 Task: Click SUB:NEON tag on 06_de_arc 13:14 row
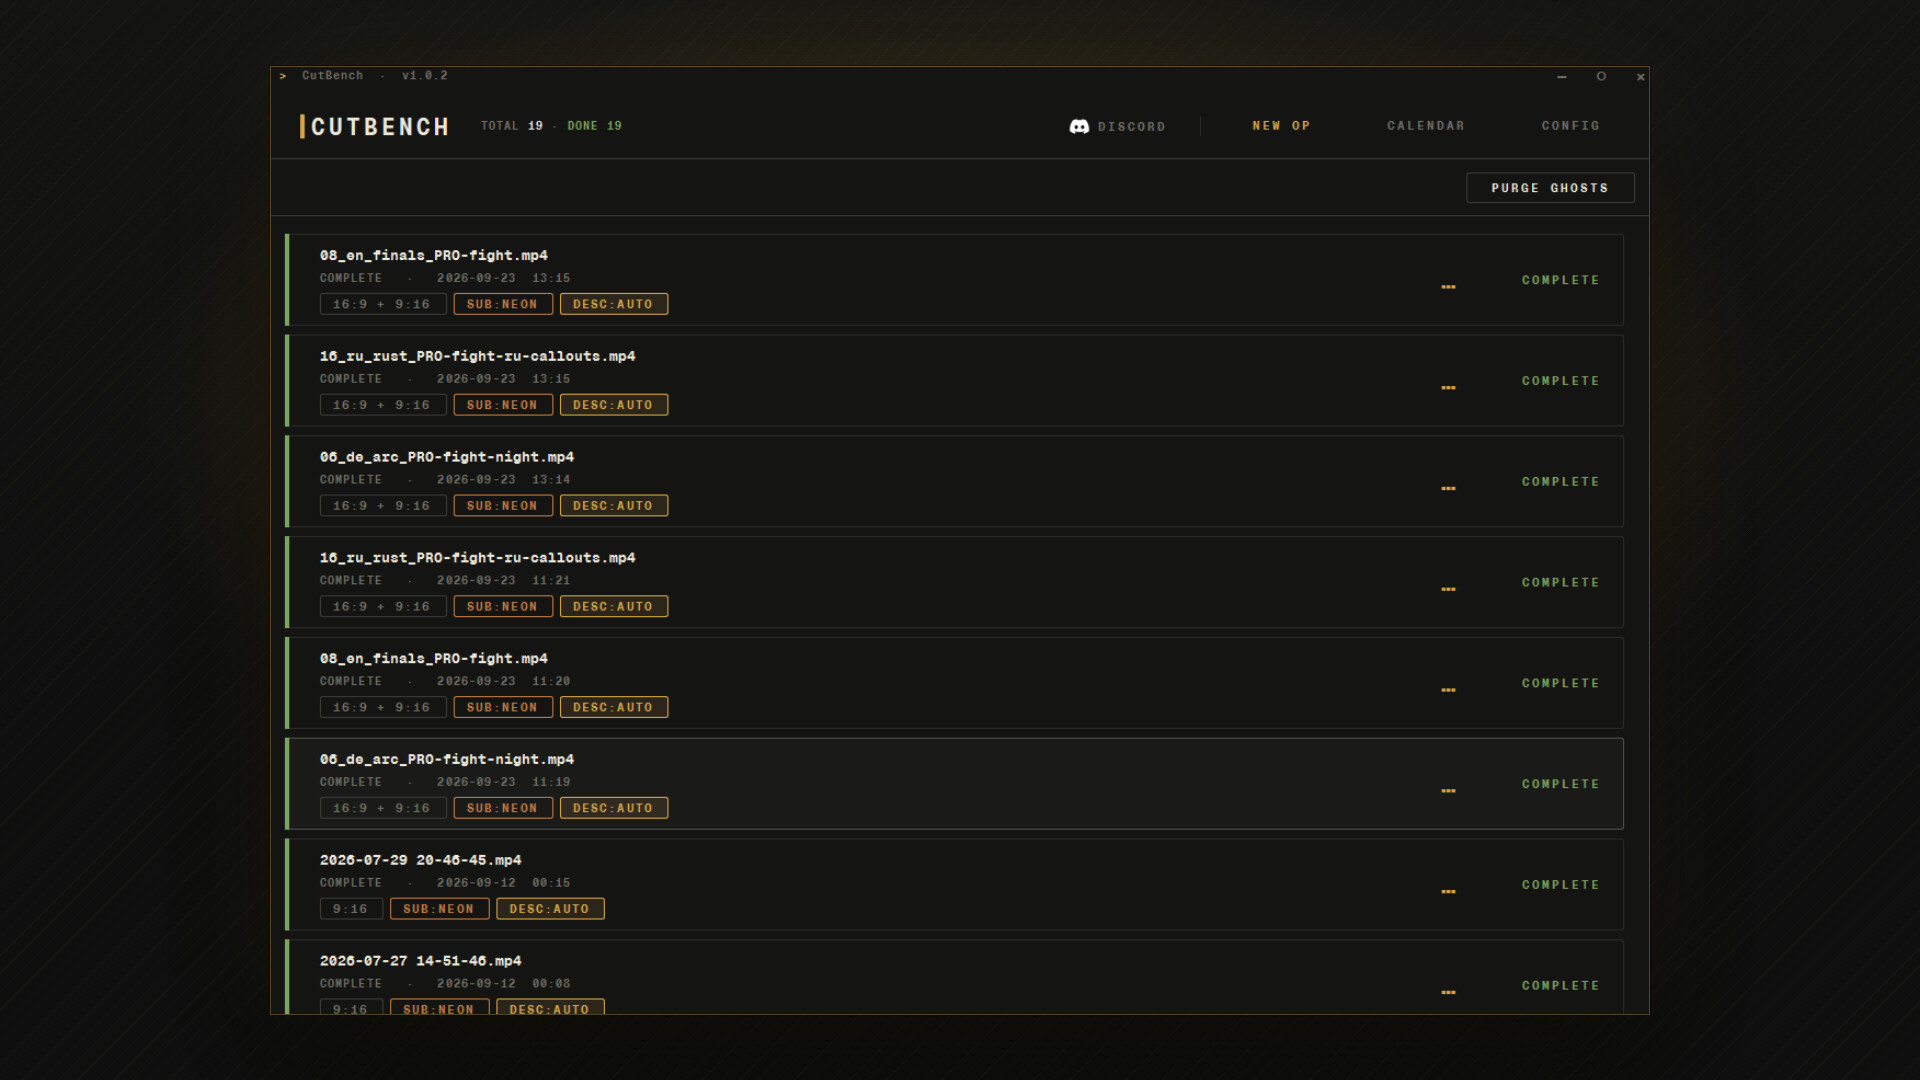tap(503, 506)
